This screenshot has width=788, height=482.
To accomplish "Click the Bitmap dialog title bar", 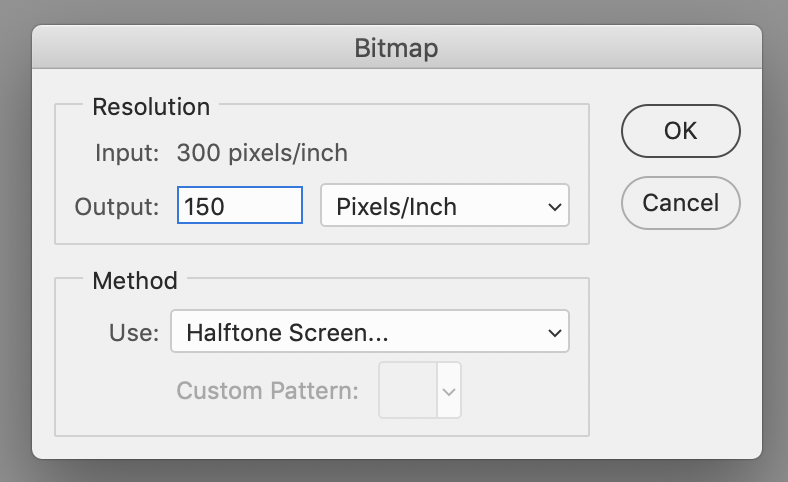I will click(x=397, y=47).
